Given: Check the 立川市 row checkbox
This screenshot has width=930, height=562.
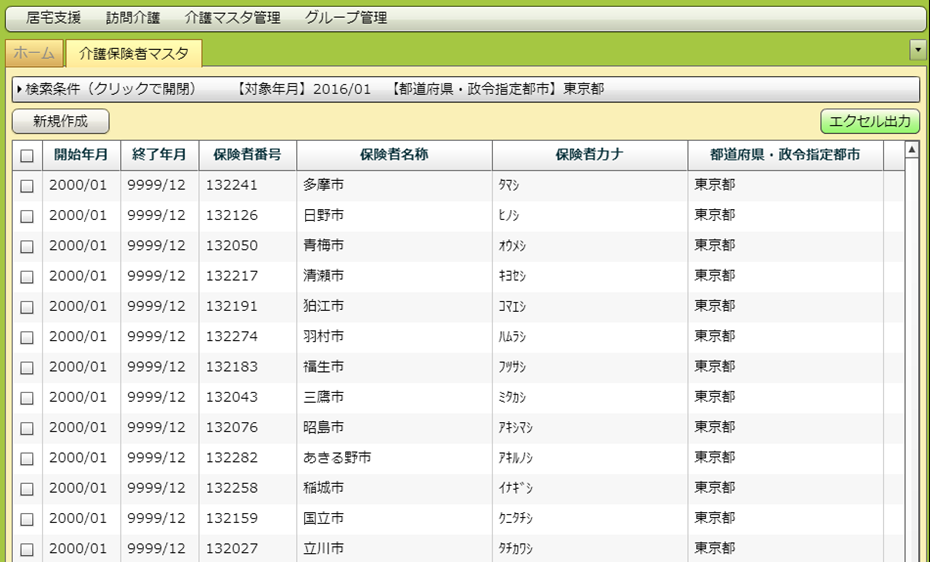Looking at the screenshot, I should point(27,549).
